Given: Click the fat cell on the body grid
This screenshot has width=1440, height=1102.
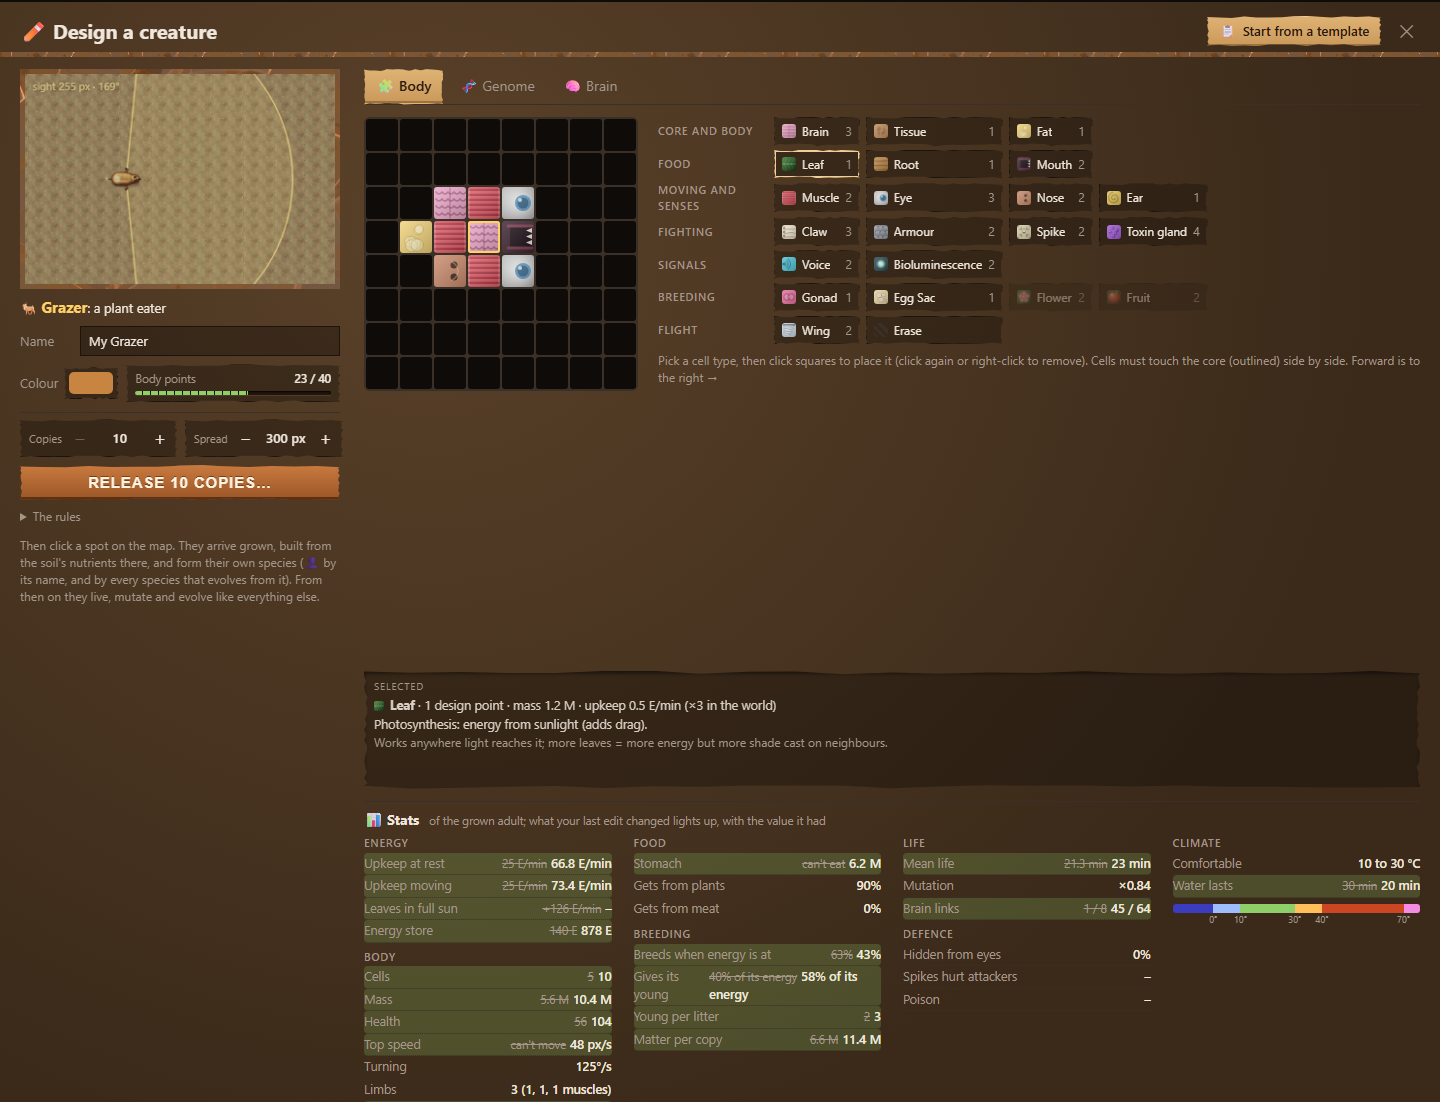Looking at the screenshot, I should click(416, 237).
